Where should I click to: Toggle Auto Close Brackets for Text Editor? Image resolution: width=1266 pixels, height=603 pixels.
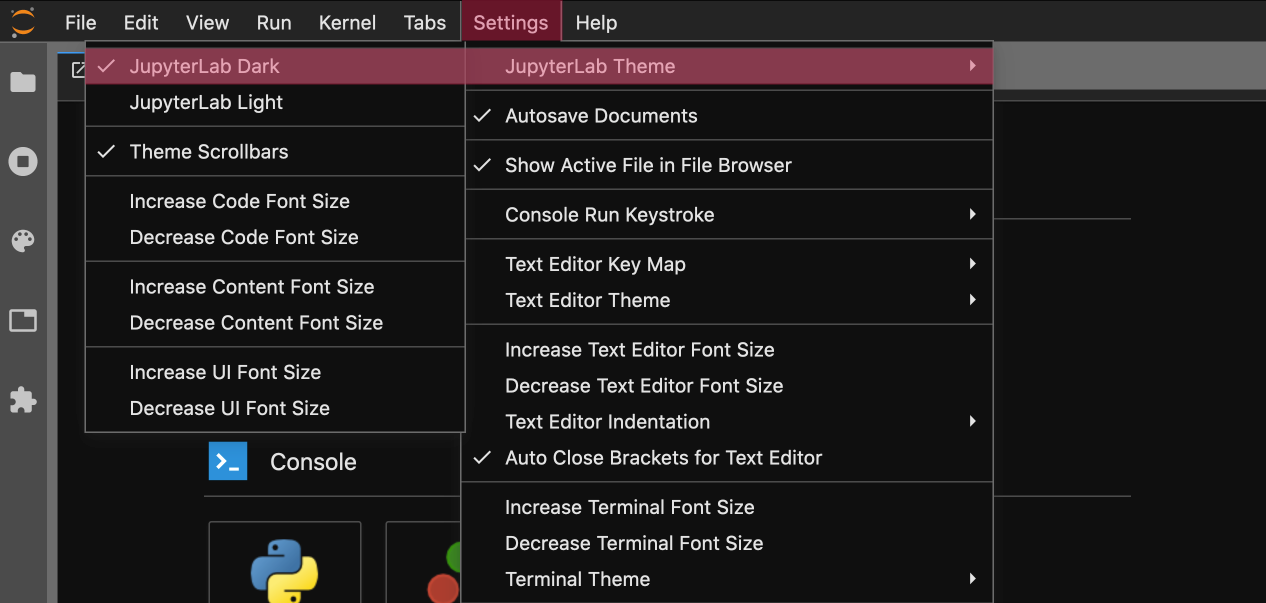click(x=663, y=458)
